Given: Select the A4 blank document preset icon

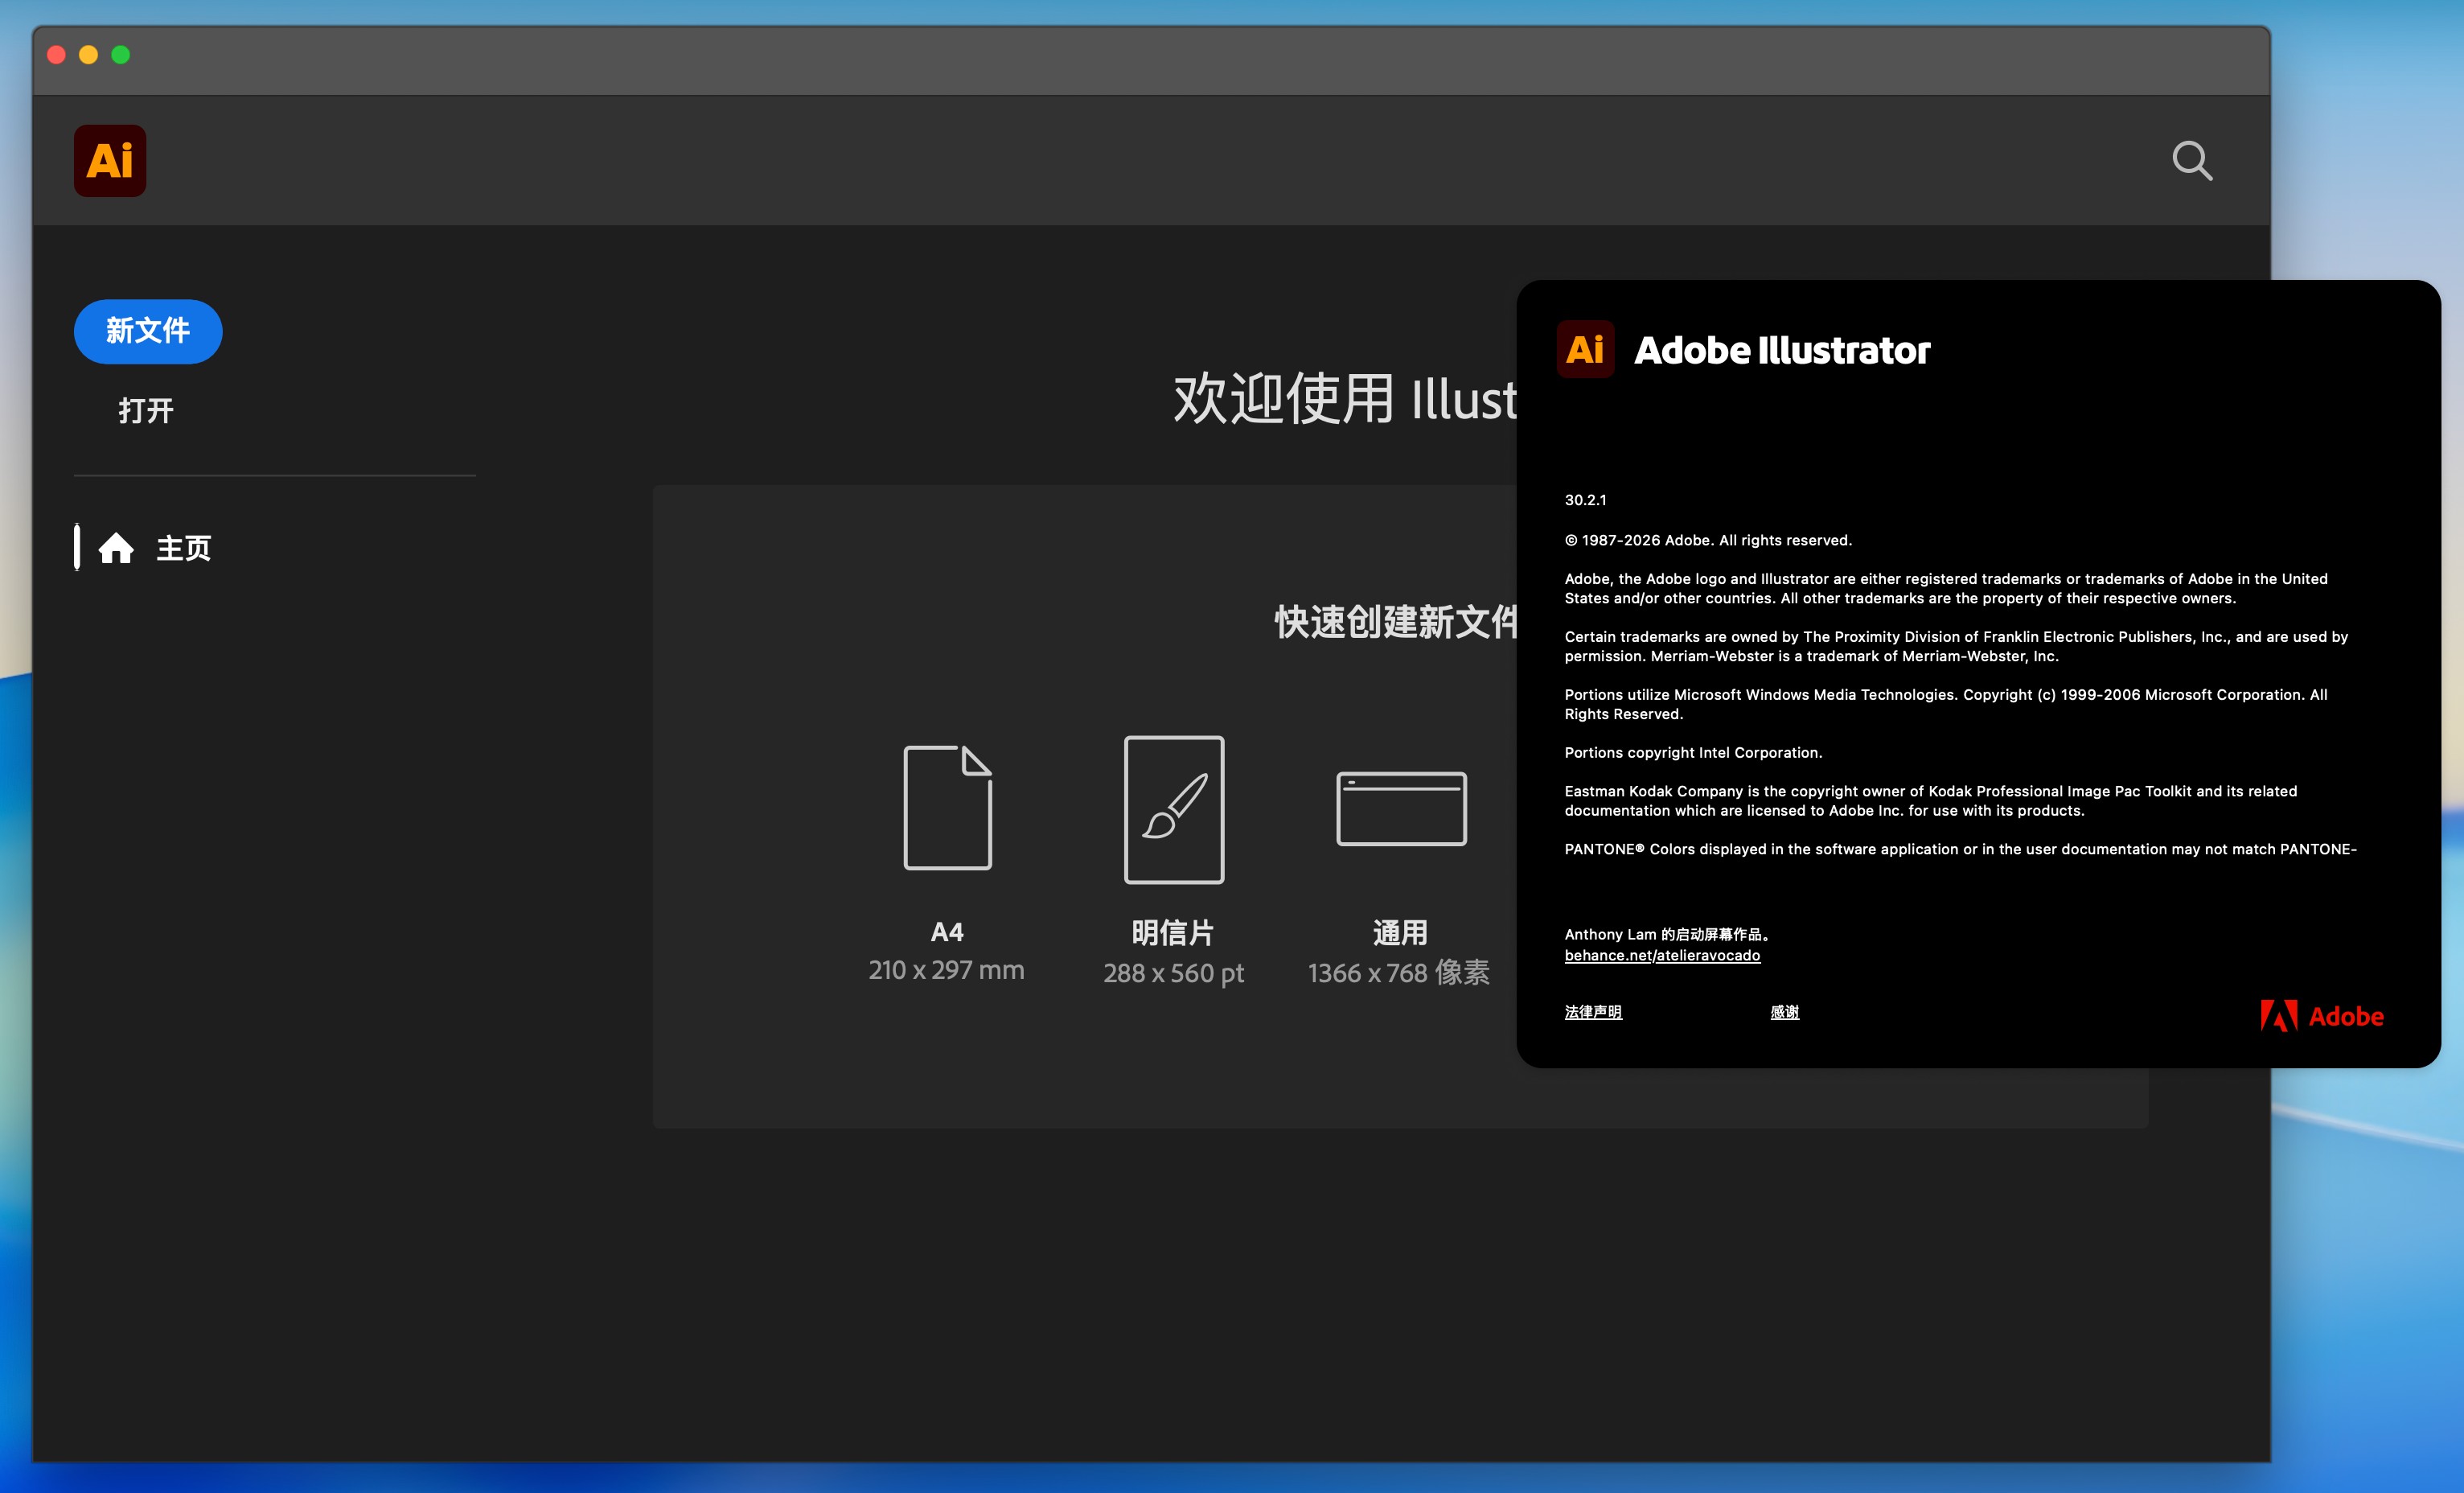Looking at the screenshot, I should click(x=947, y=807).
